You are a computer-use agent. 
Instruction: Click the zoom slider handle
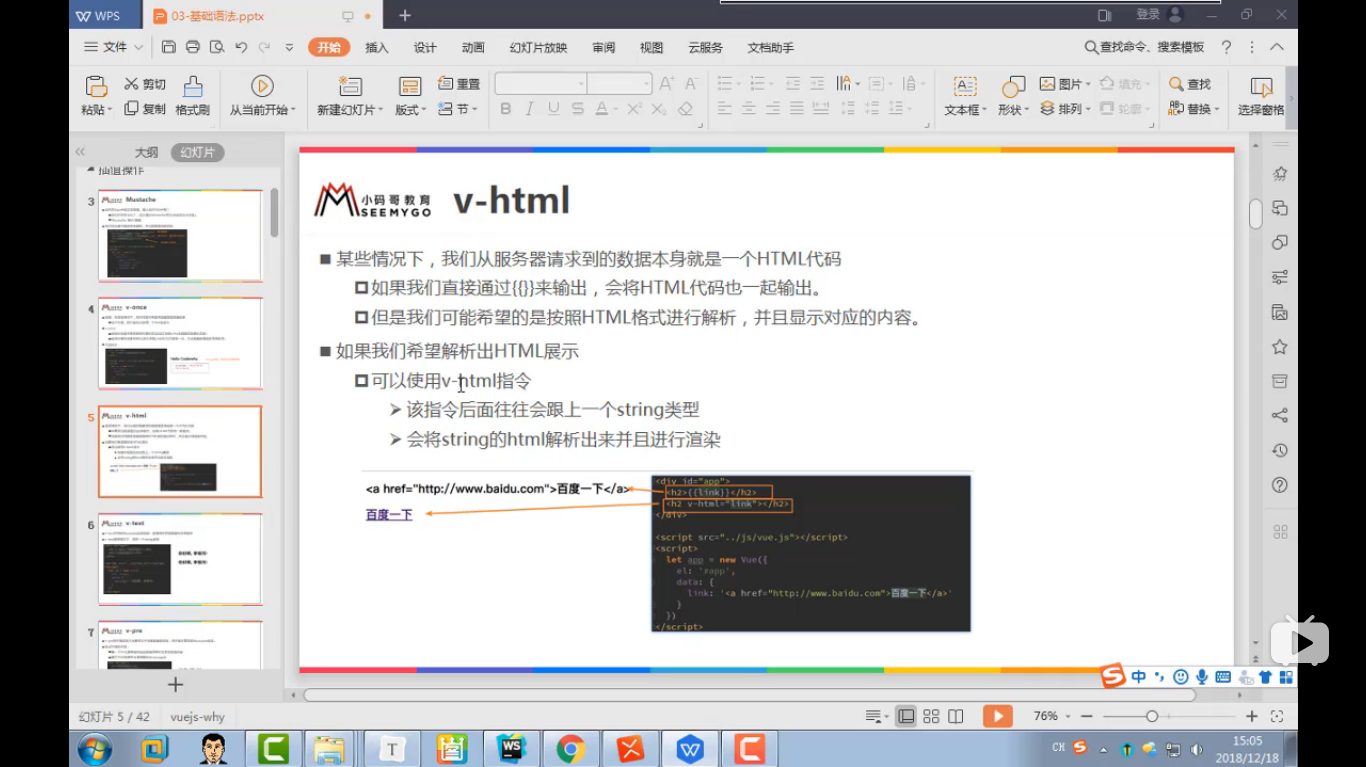[1152, 716]
